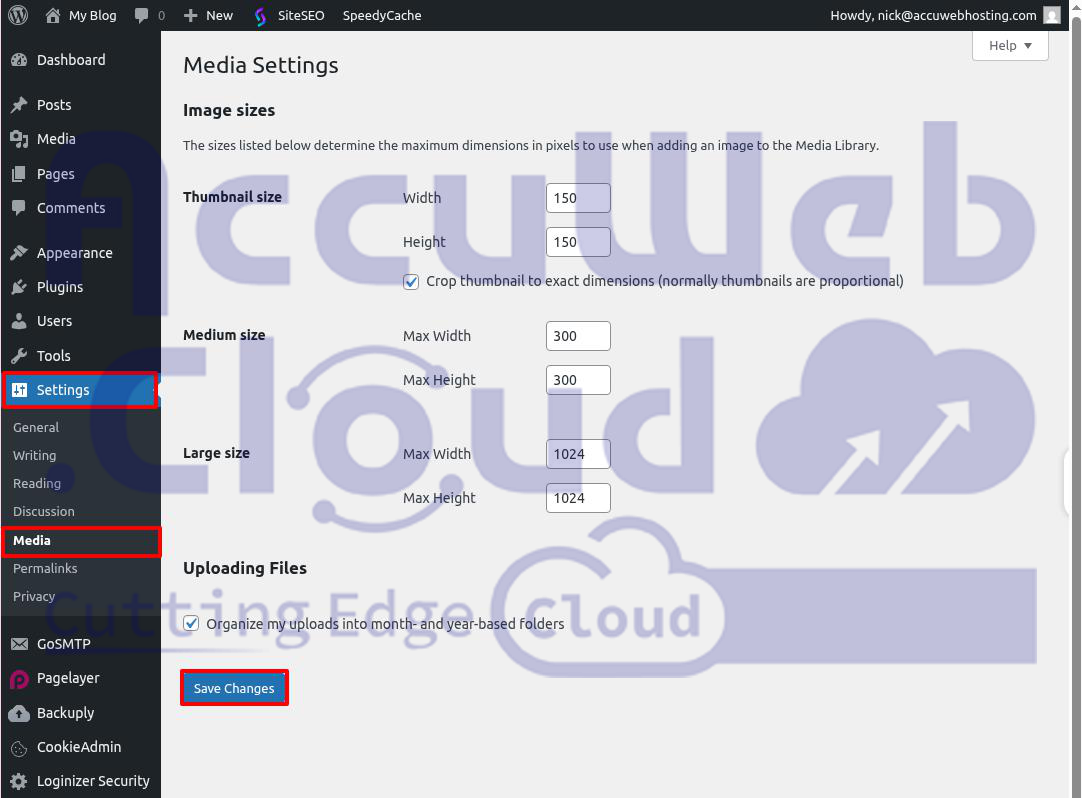Screen dimensions: 1082x798
Task: Click the Thumbnail Width input field
Action: point(578,198)
